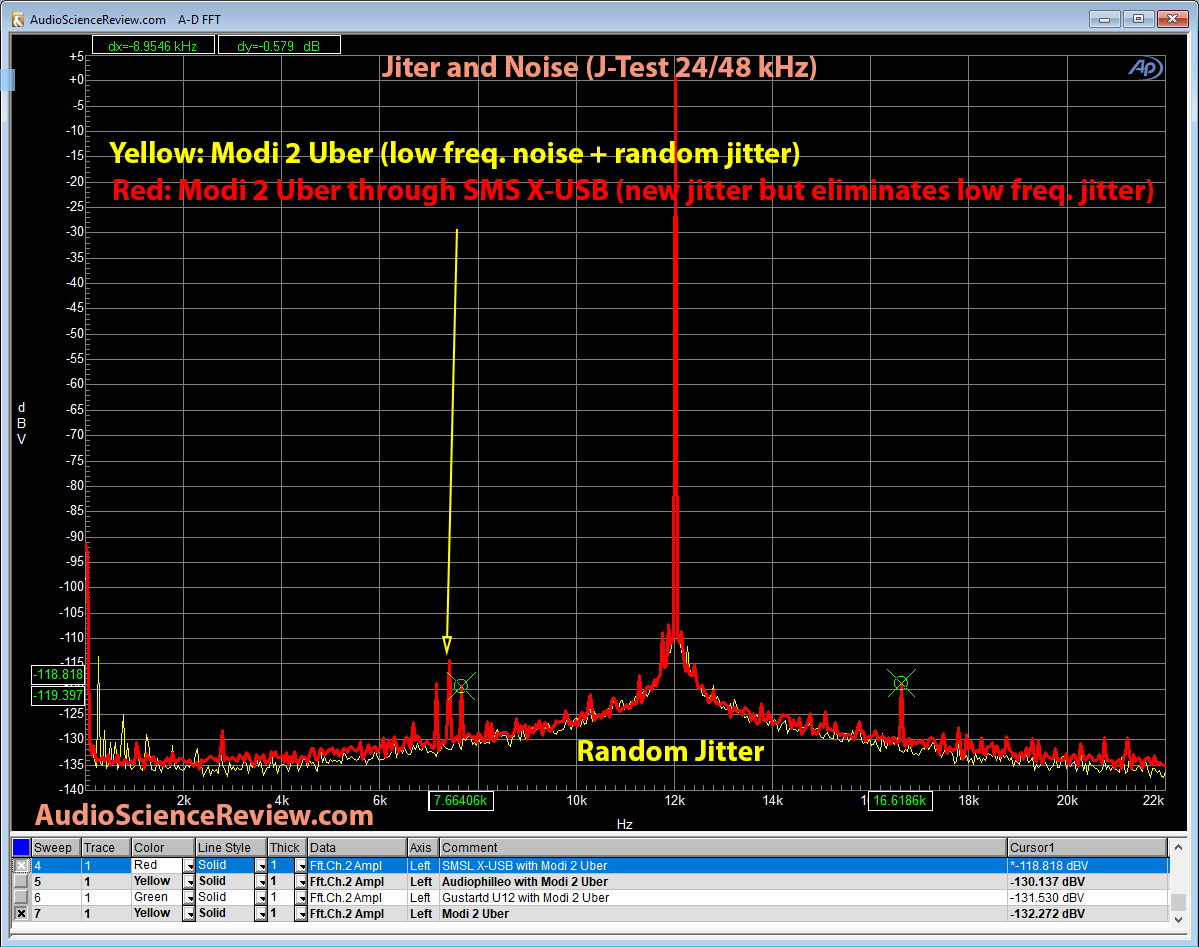Click the app icon in the title bar

(18, 19)
